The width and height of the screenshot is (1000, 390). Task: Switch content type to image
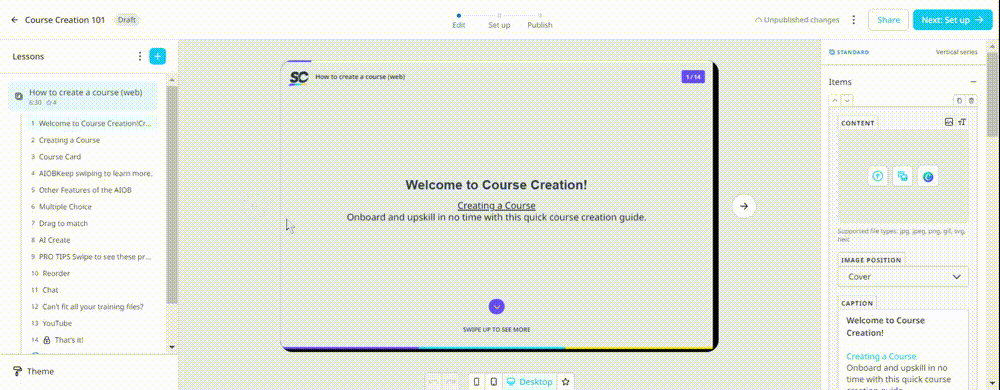point(949,122)
